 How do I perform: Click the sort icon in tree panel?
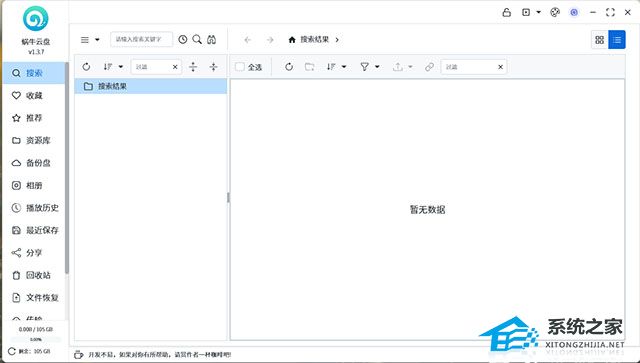[x=108, y=67]
